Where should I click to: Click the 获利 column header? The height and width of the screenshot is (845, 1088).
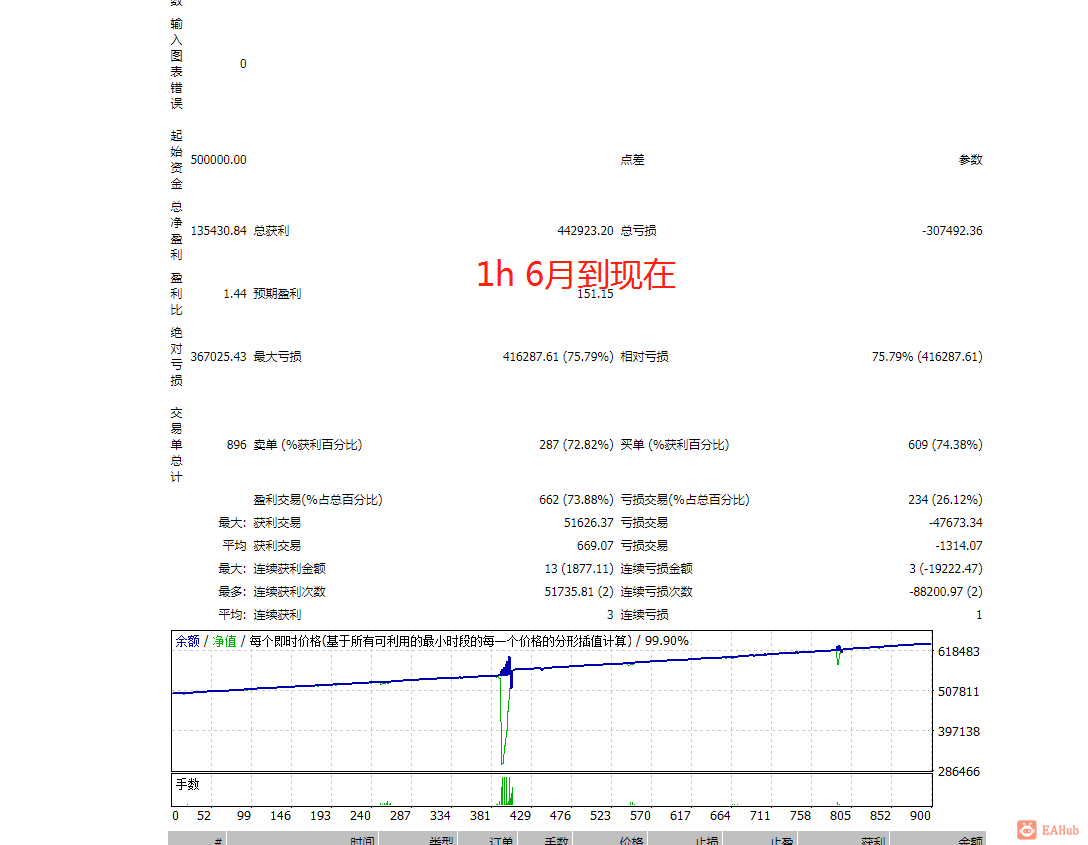(868, 841)
